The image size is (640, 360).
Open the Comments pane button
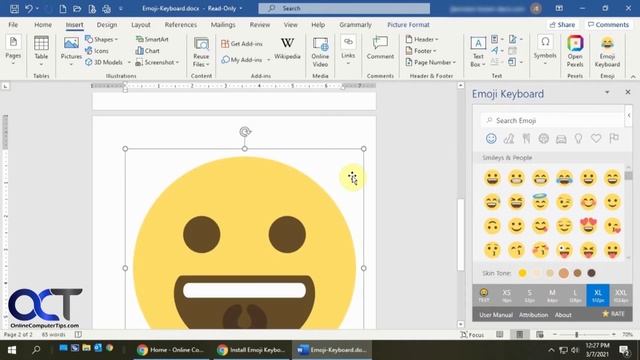coord(608,24)
